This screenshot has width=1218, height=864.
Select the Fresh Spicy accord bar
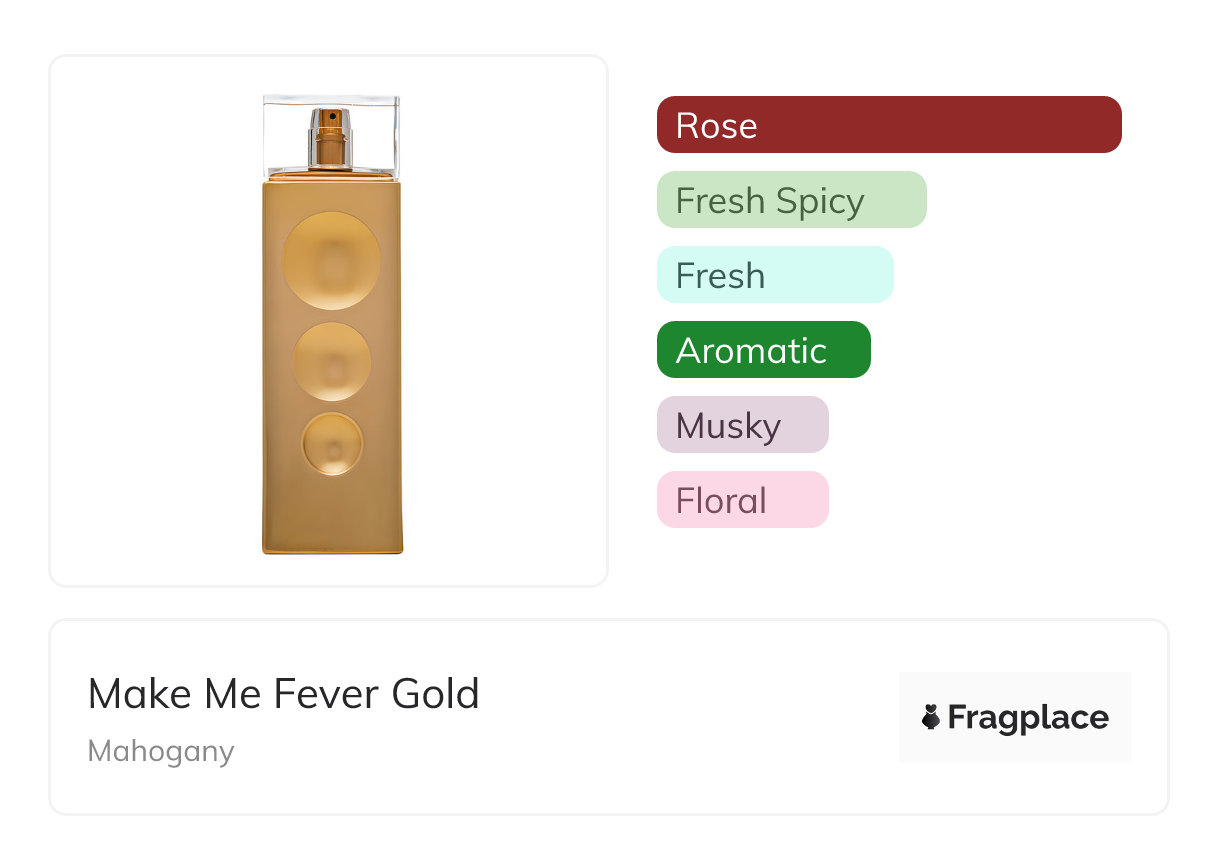(x=791, y=200)
